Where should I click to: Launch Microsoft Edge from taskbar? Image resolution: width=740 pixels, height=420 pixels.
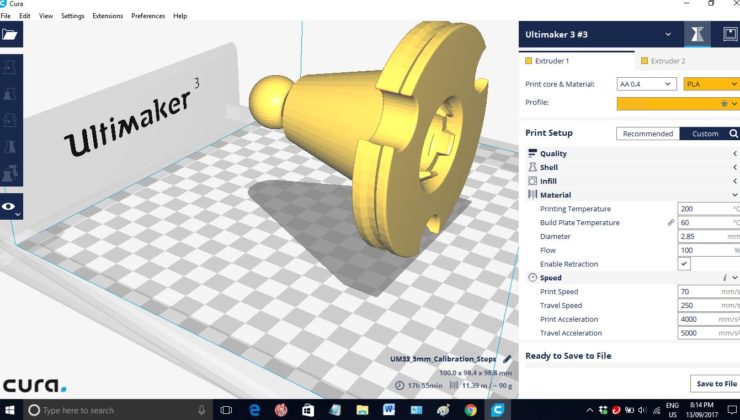tap(254, 410)
